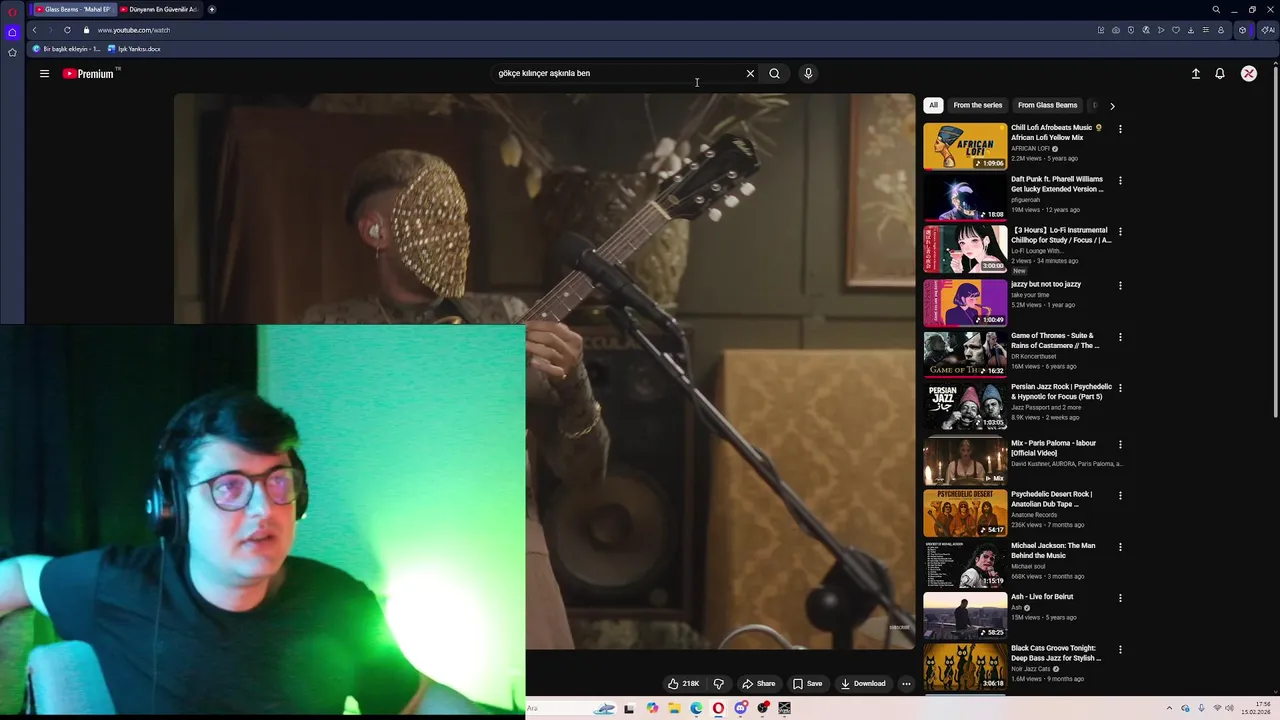Open the YouTube create/upload button
The height and width of the screenshot is (720, 1280).
(x=1195, y=73)
